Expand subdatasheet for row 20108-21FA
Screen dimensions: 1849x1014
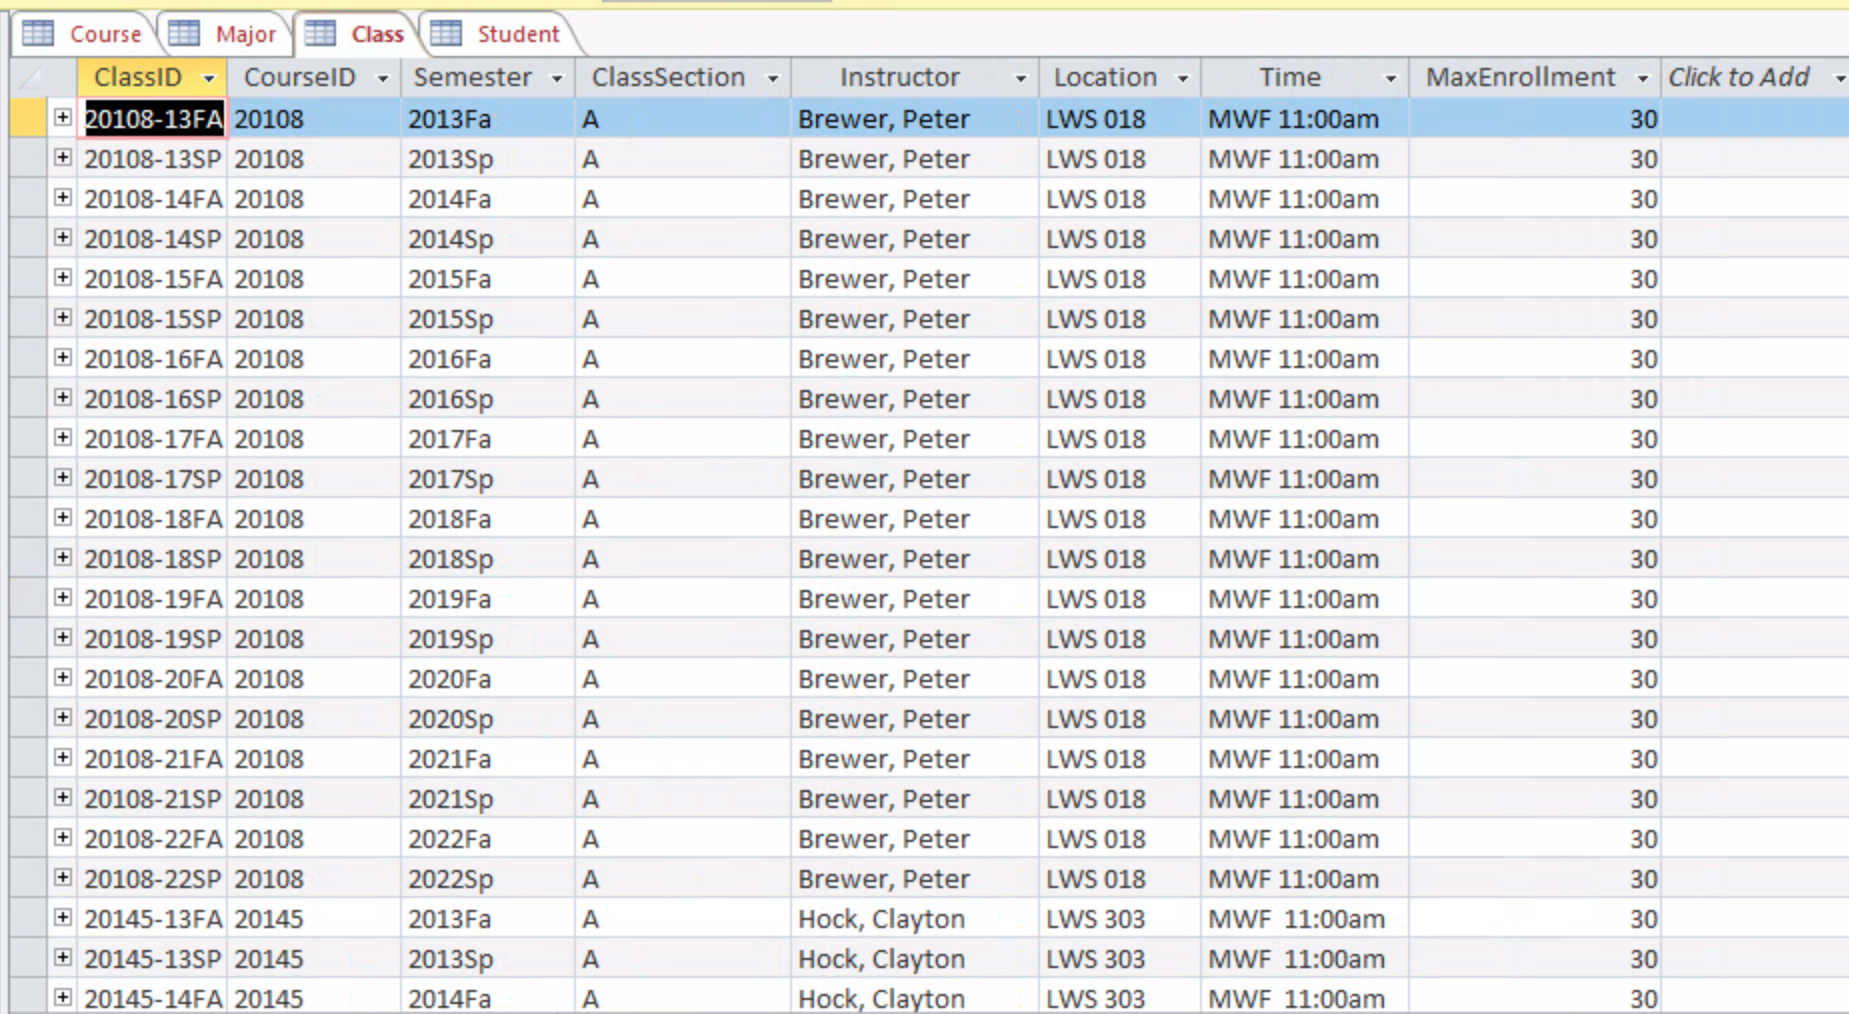tap(63, 758)
